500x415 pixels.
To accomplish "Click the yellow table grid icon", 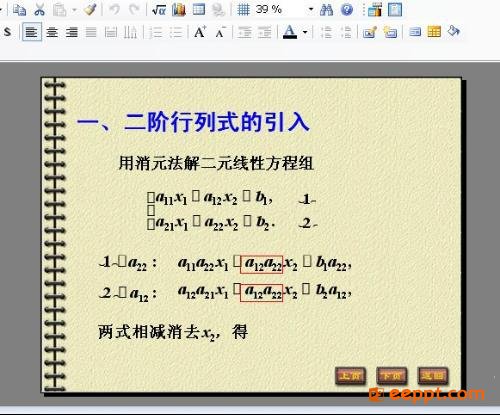I will [434, 32].
